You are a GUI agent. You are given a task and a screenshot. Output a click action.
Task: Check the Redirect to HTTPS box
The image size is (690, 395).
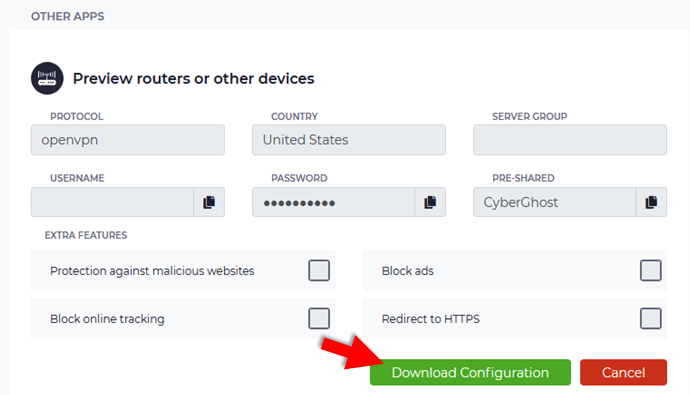coord(650,318)
